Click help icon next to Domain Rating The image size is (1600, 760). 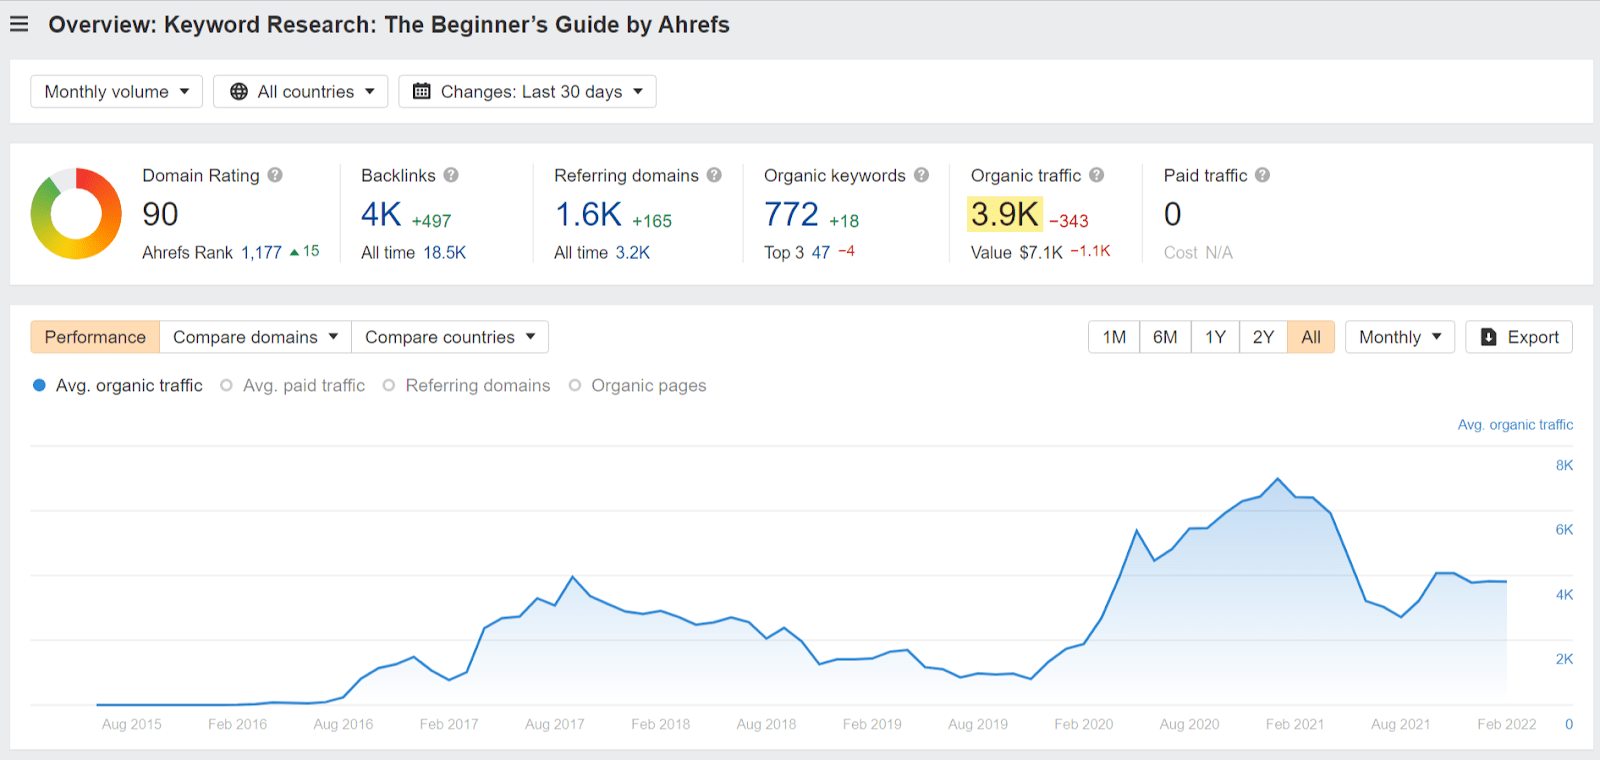tap(275, 175)
